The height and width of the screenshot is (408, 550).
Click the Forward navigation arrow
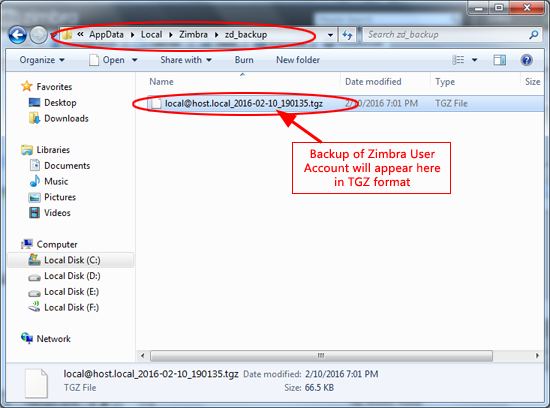[38, 35]
